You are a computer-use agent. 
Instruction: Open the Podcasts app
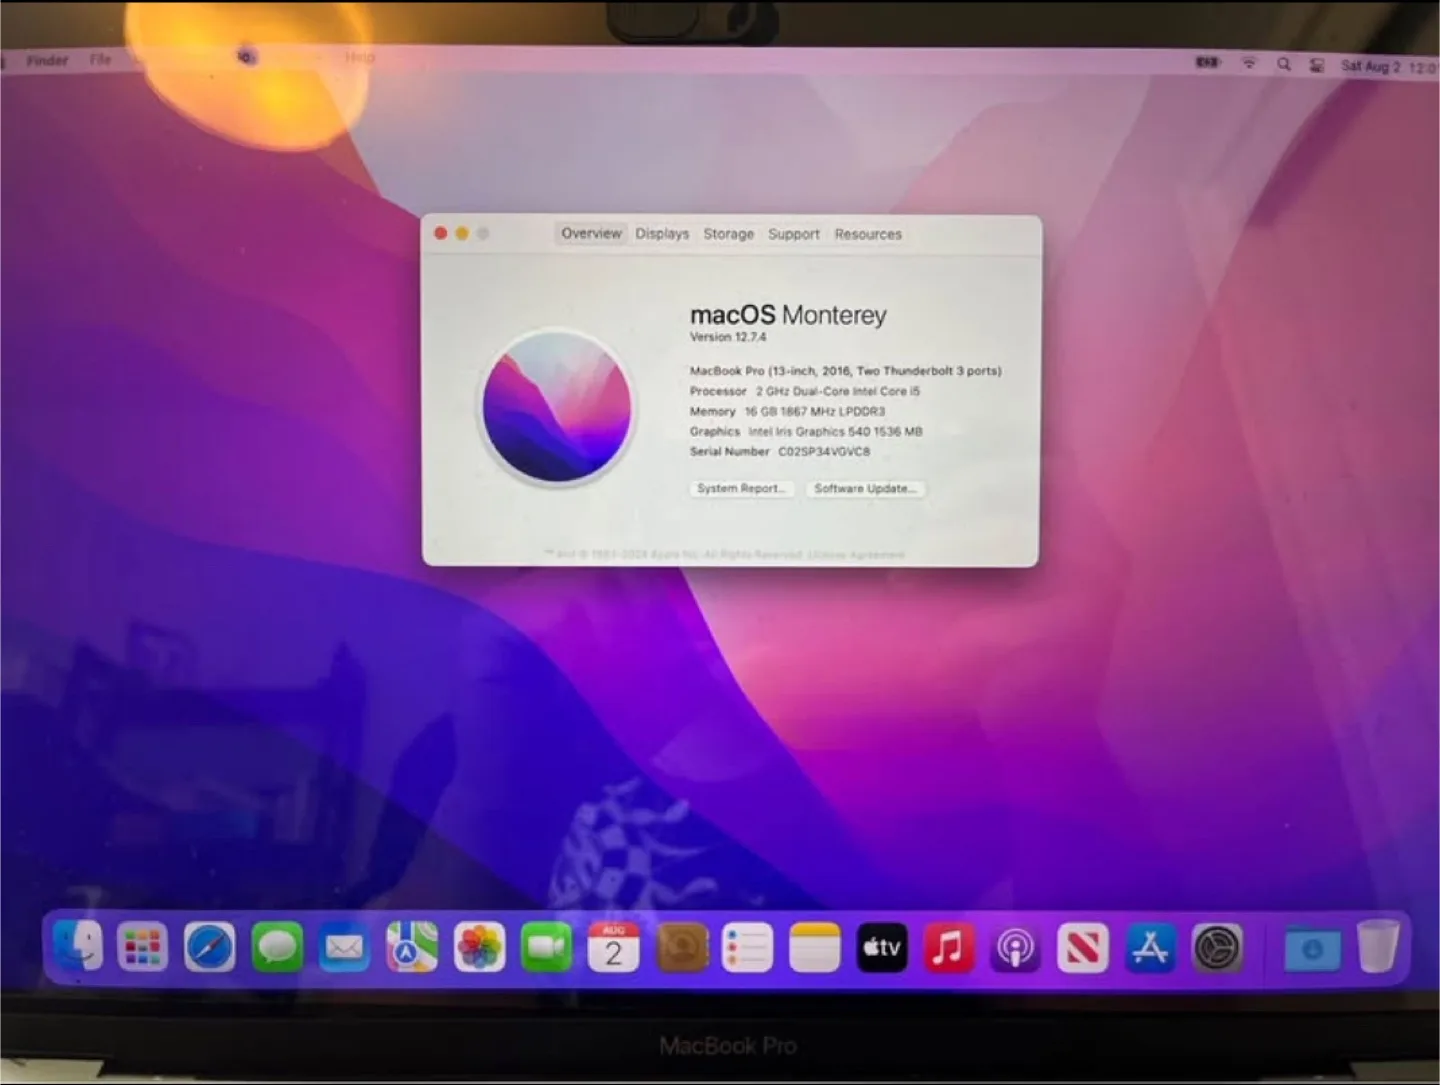pyautogui.click(x=1015, y=948)
